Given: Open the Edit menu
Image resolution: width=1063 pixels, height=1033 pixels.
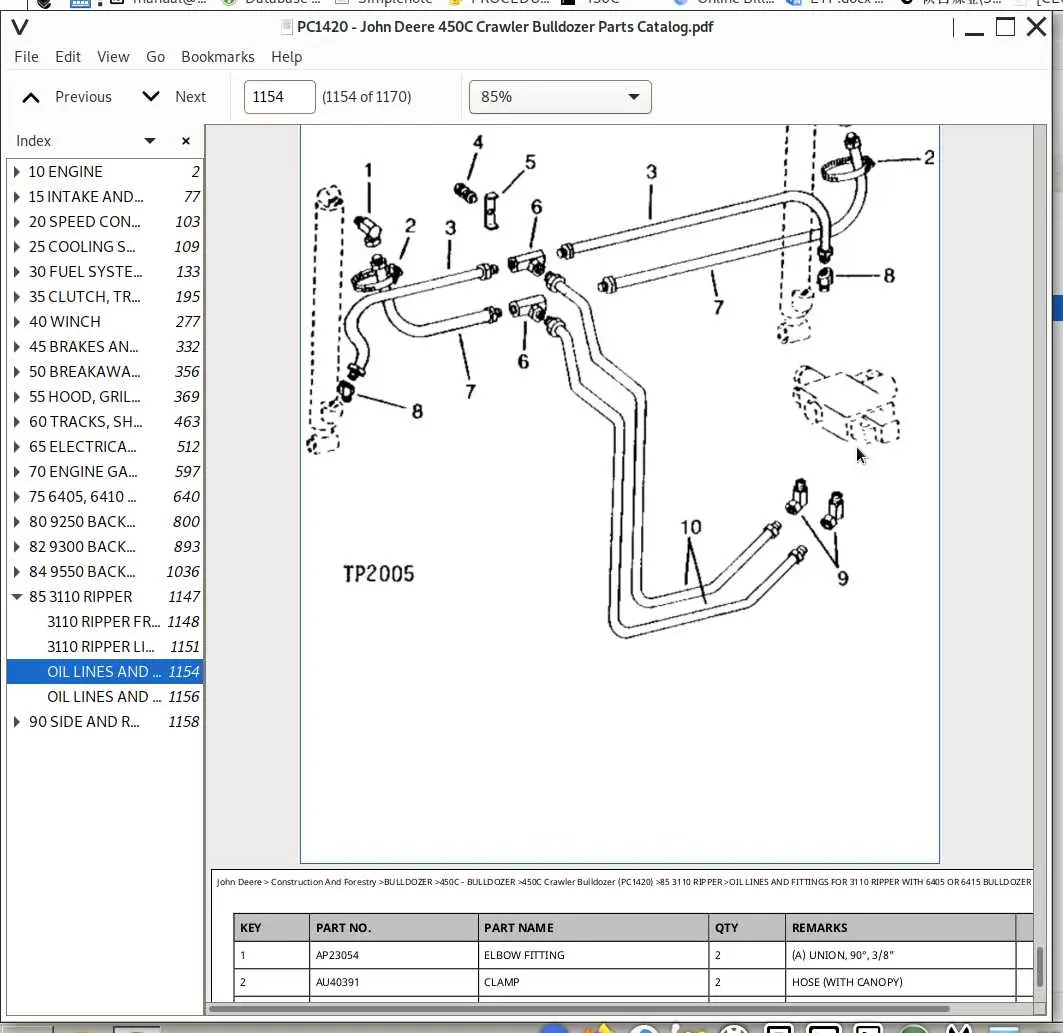Looking at the screenshot, I should point(68,57).
